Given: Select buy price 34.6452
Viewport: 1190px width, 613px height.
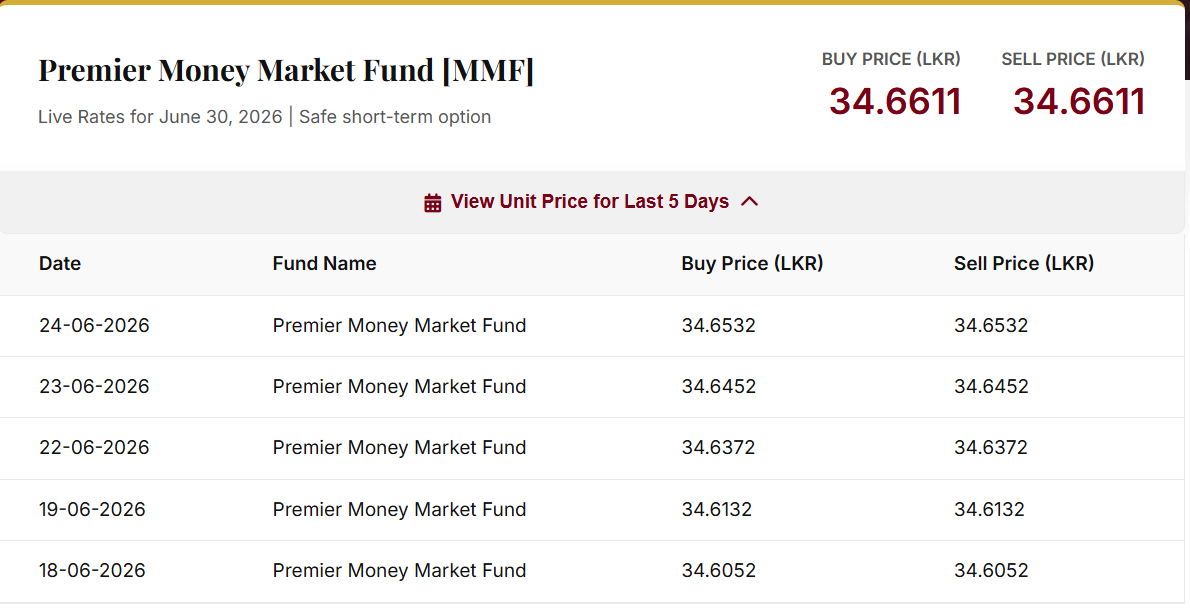Looking at the screenshot, I should point(719,386).
